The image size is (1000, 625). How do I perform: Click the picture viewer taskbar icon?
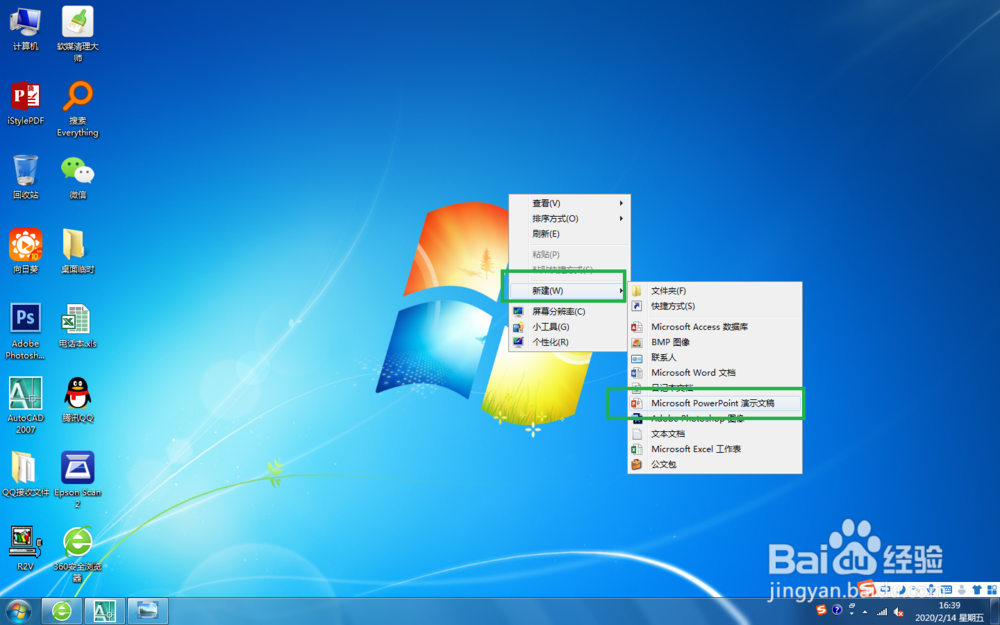(148, 611)
